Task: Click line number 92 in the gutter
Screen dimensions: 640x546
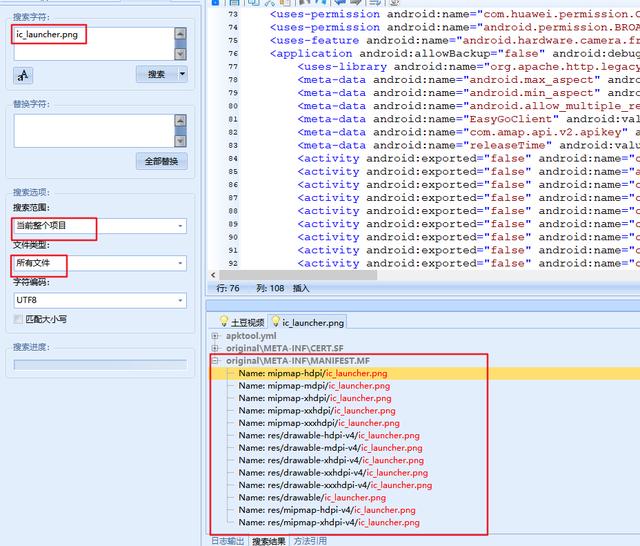Action: tap(233, 264)
